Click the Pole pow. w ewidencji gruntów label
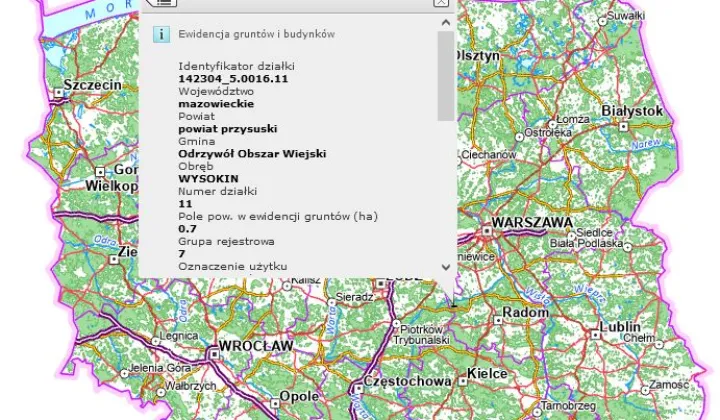This screenshot has height=420, width=720. (x=278, y=216)
